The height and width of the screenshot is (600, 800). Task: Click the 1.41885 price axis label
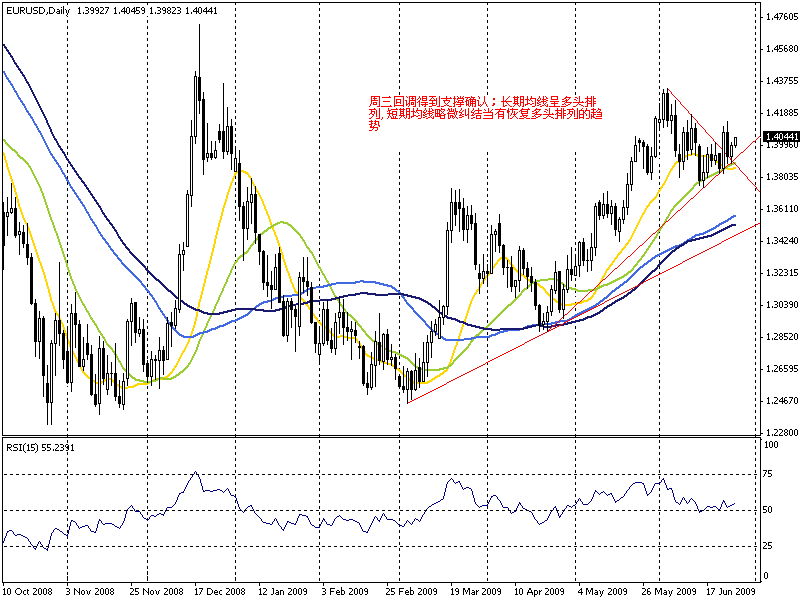782,112
